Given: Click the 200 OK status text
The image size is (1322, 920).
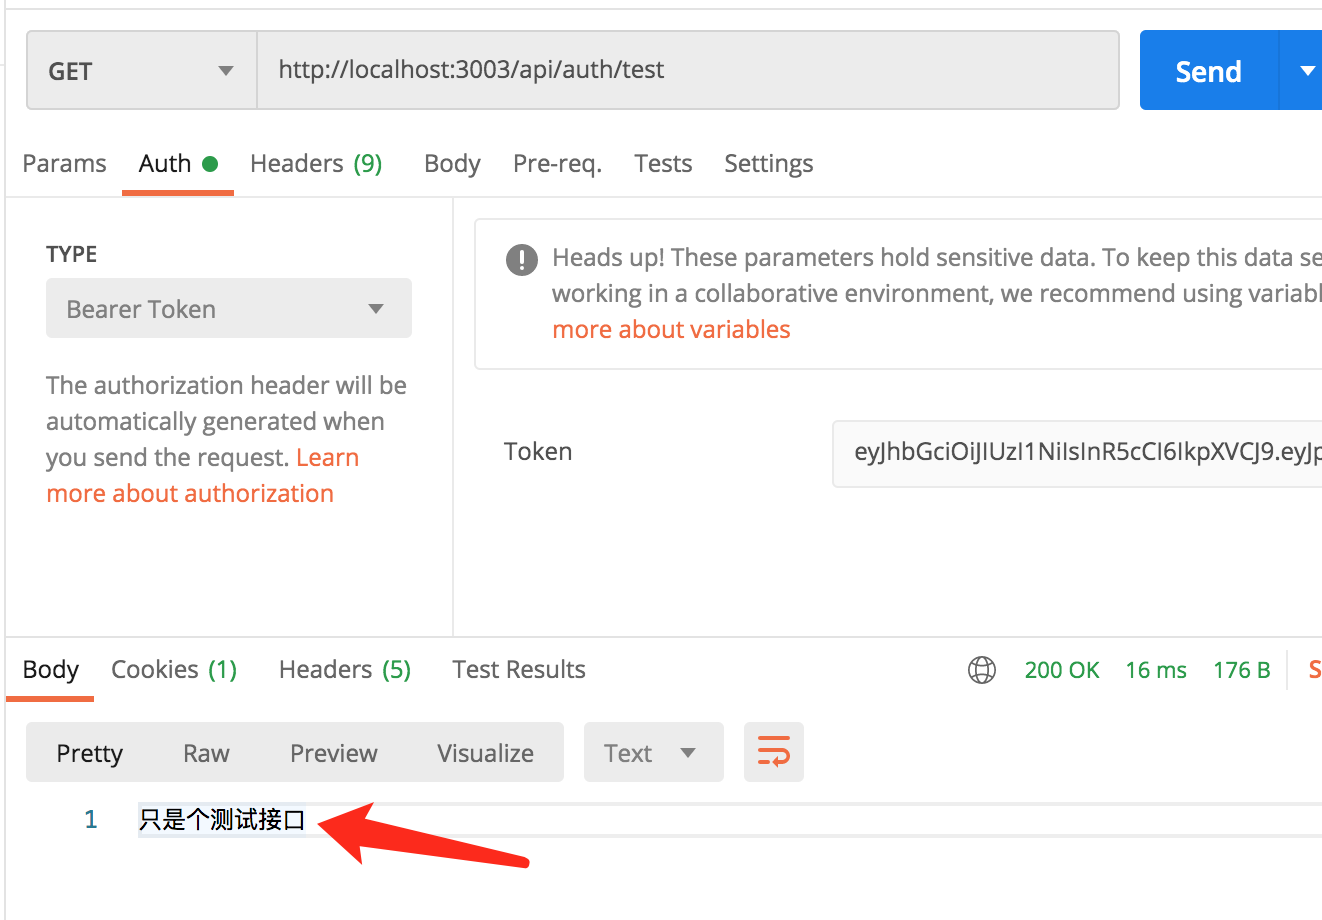Looking at the screenshot, I should [1062, 670].
